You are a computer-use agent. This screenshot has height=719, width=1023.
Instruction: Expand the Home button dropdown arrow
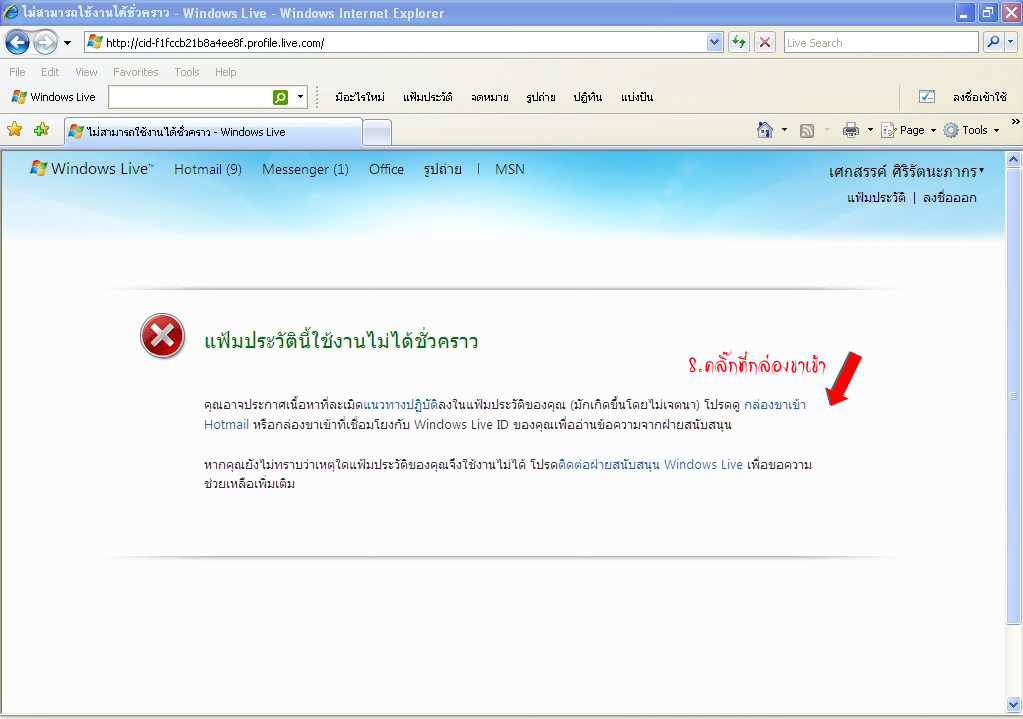(784, 130)
